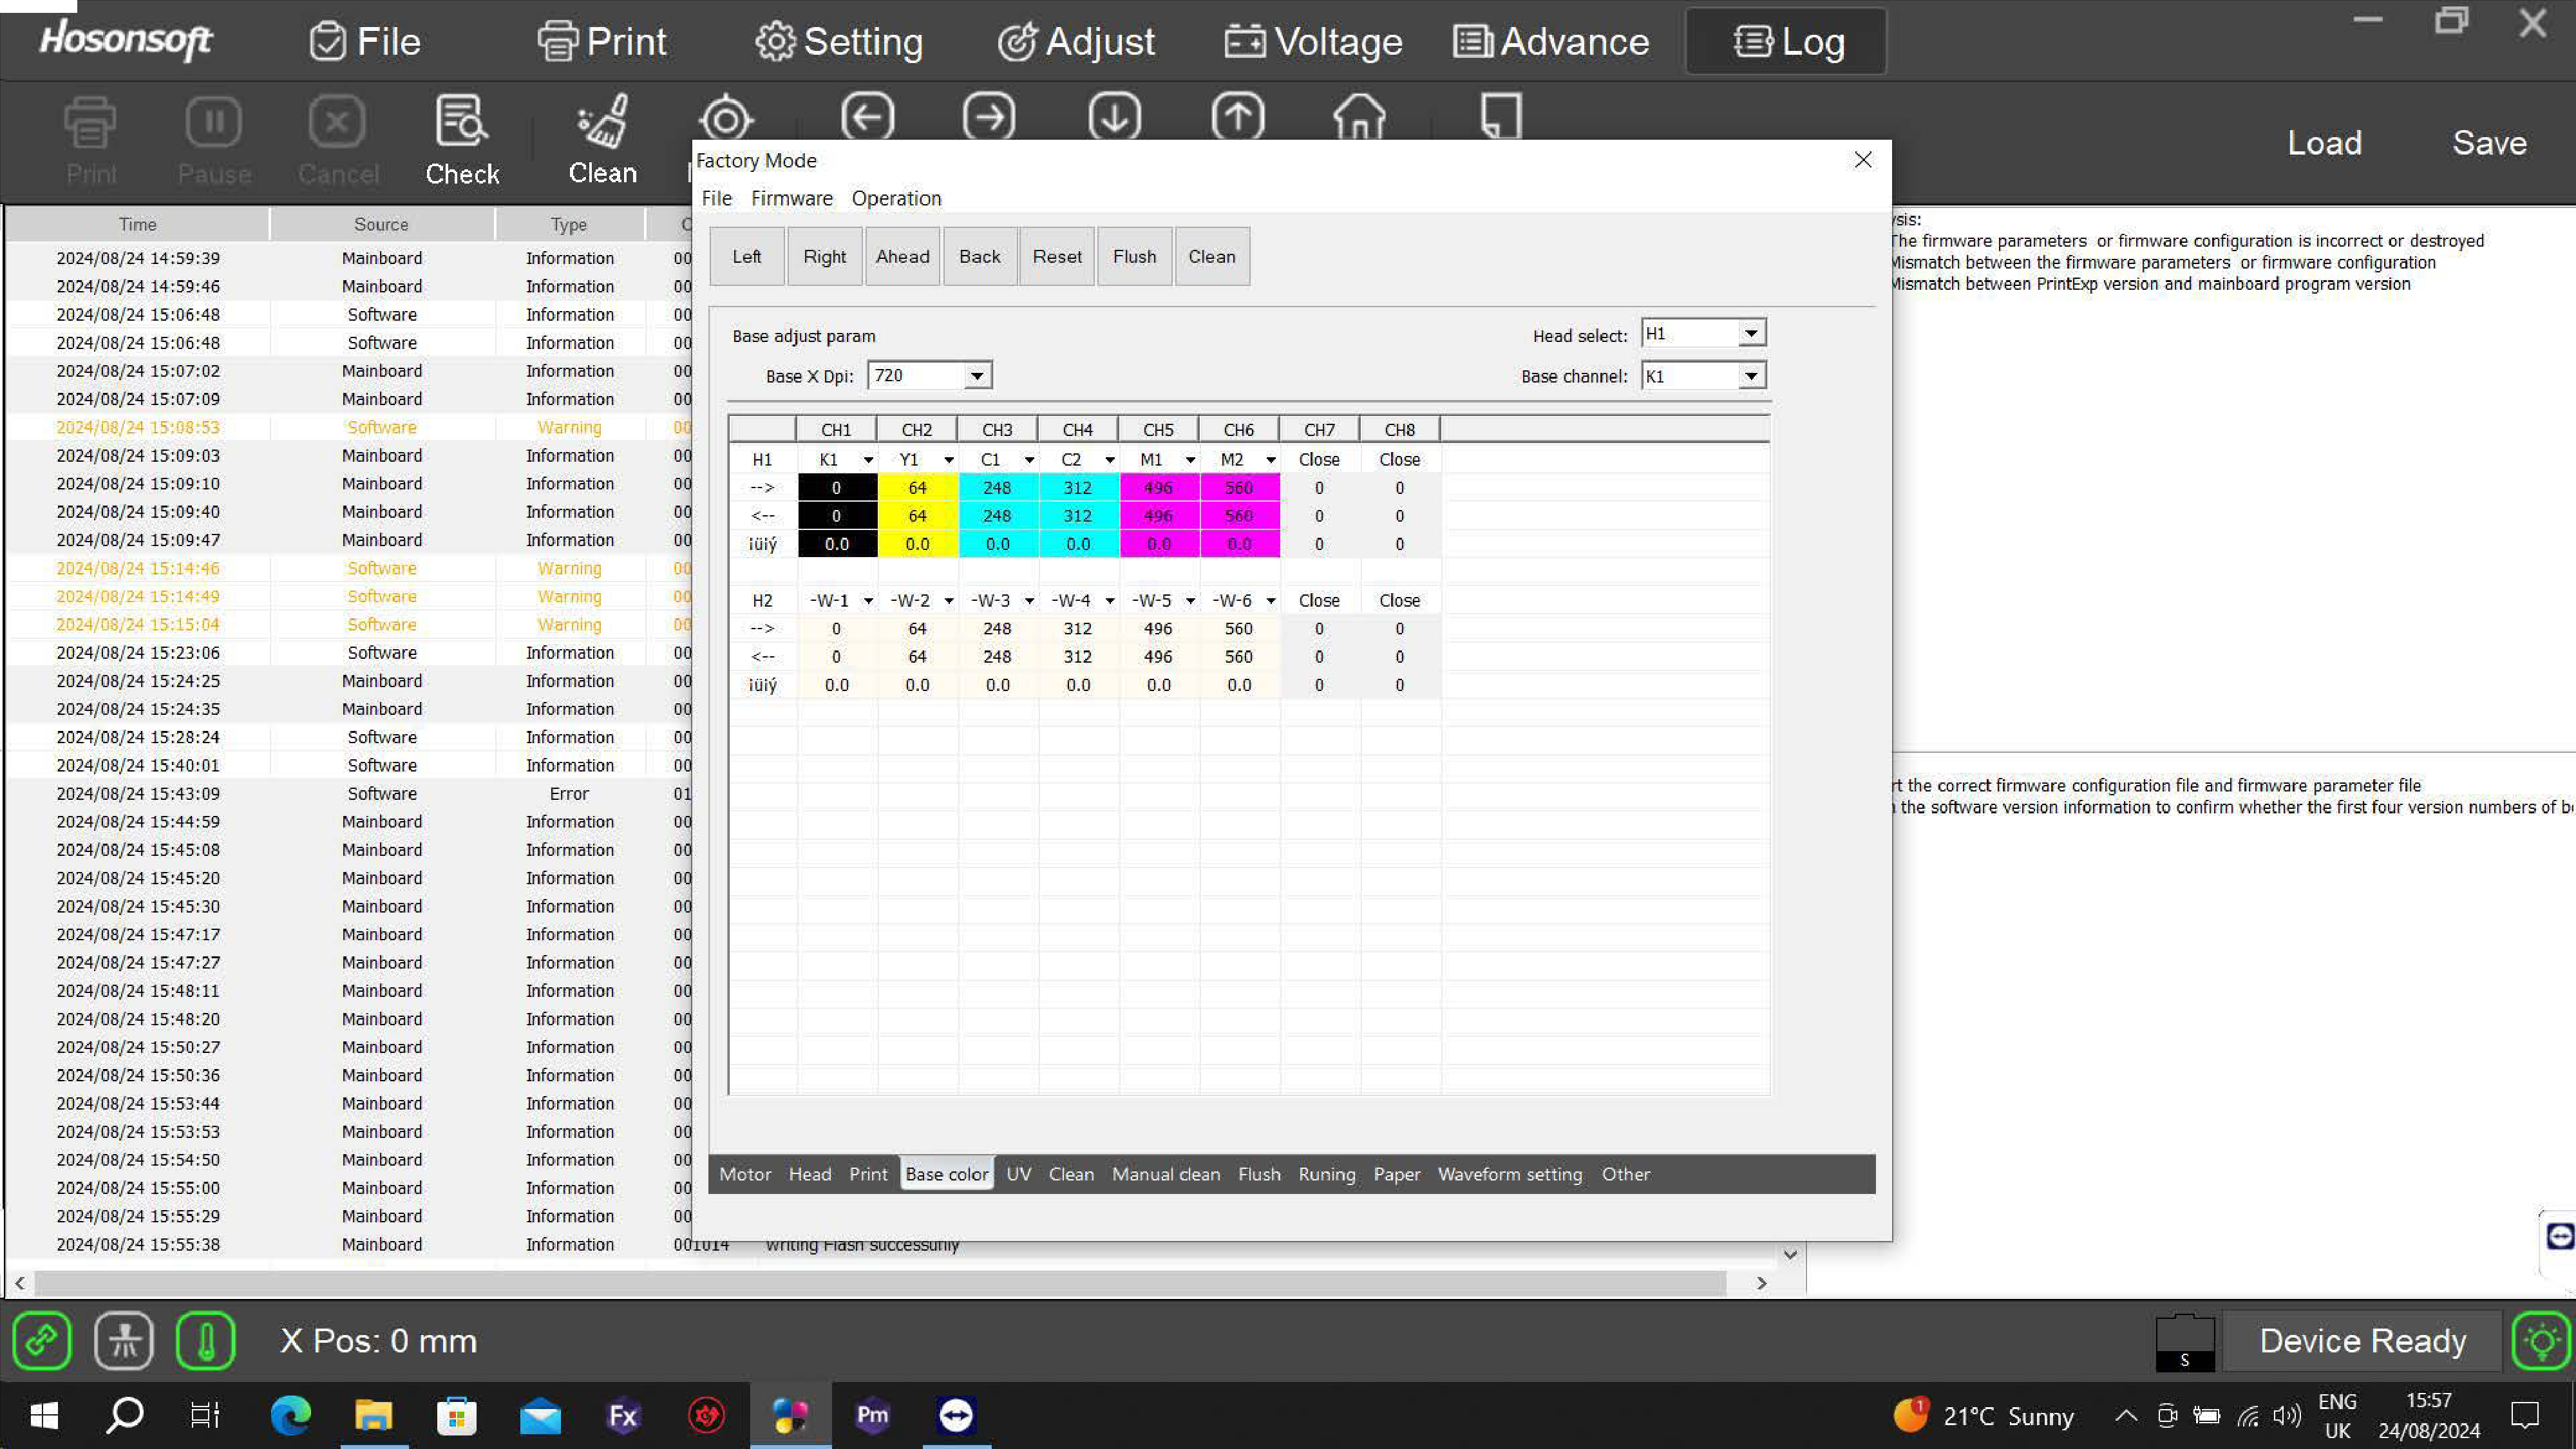Toggle the green light bulb icon
2576x1449 pixels.
point(2540,1340)
